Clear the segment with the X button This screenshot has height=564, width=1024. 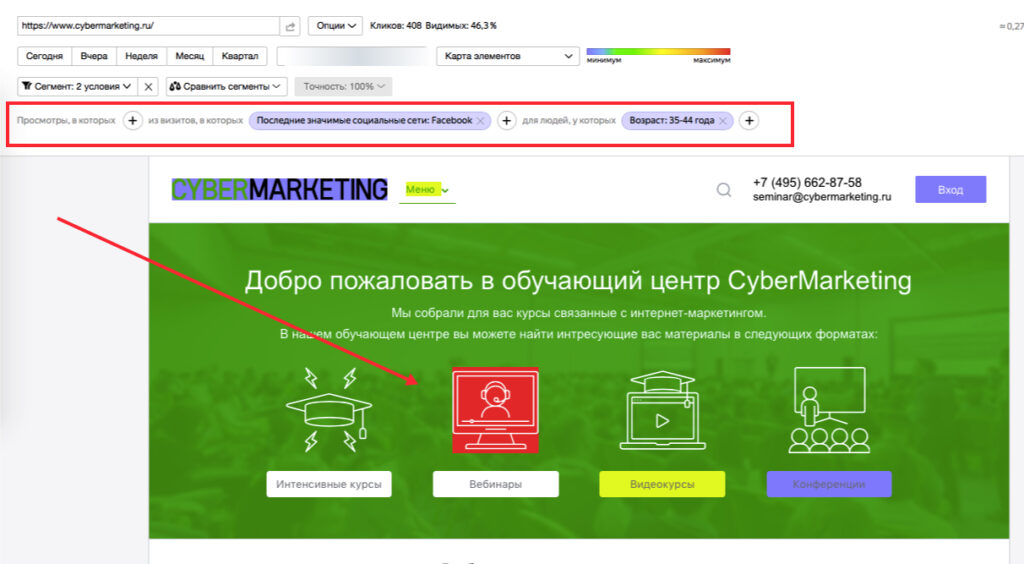148,86
